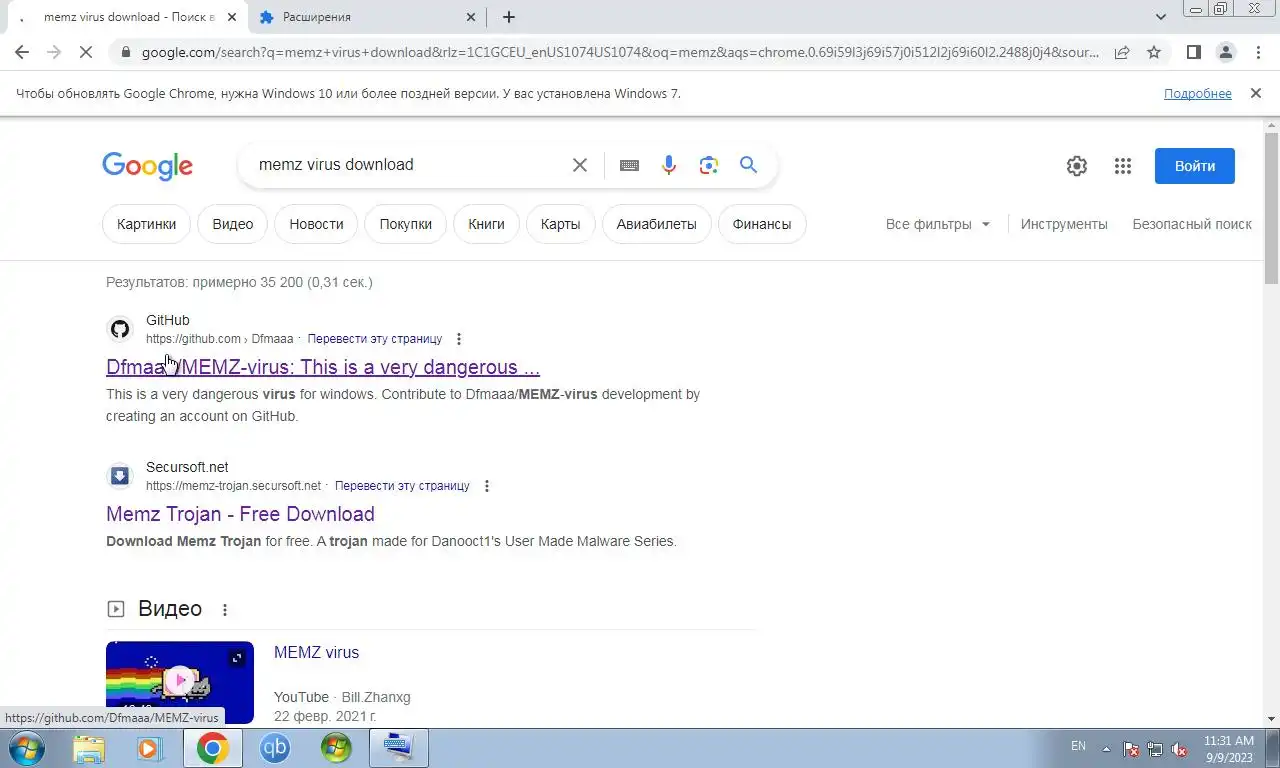
Task: Translate the Securosoft.net result page
Action: click(402, 486)
